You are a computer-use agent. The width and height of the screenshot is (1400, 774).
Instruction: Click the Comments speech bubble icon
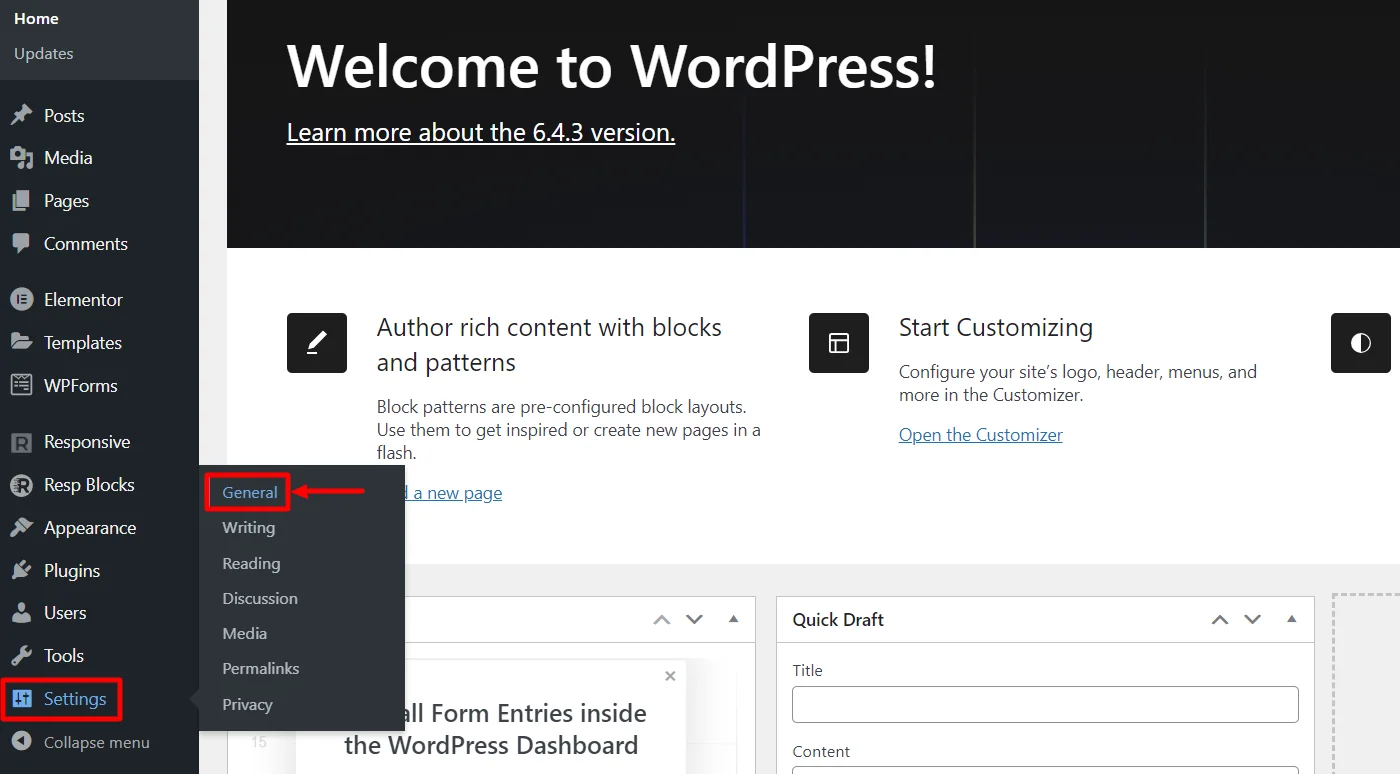click(x=22, y=244)
